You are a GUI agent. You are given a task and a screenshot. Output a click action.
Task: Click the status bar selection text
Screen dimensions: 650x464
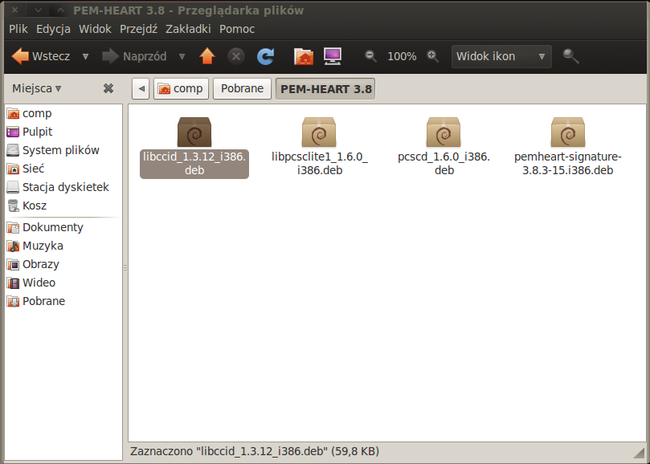click(x=255, y=452)
